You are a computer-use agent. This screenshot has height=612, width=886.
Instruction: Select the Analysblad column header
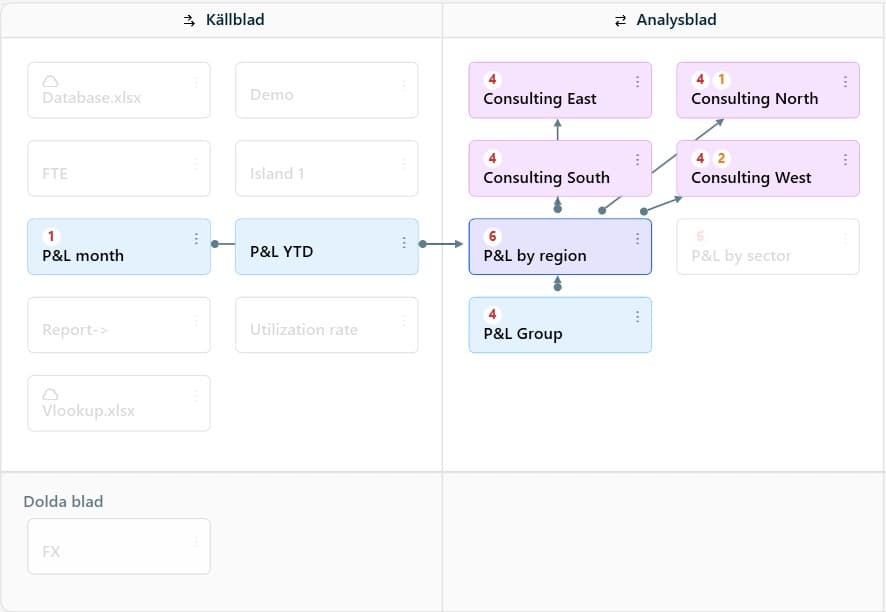point(665,20)
